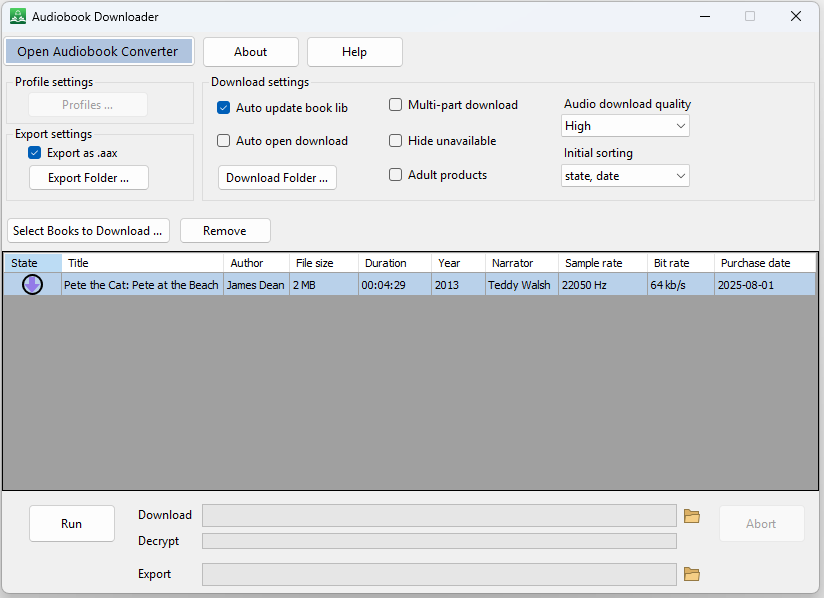Expand Audio download quality dropdown
Viewport: 824px width, 598px height.
pyautogui.click(x=625, y=126)
